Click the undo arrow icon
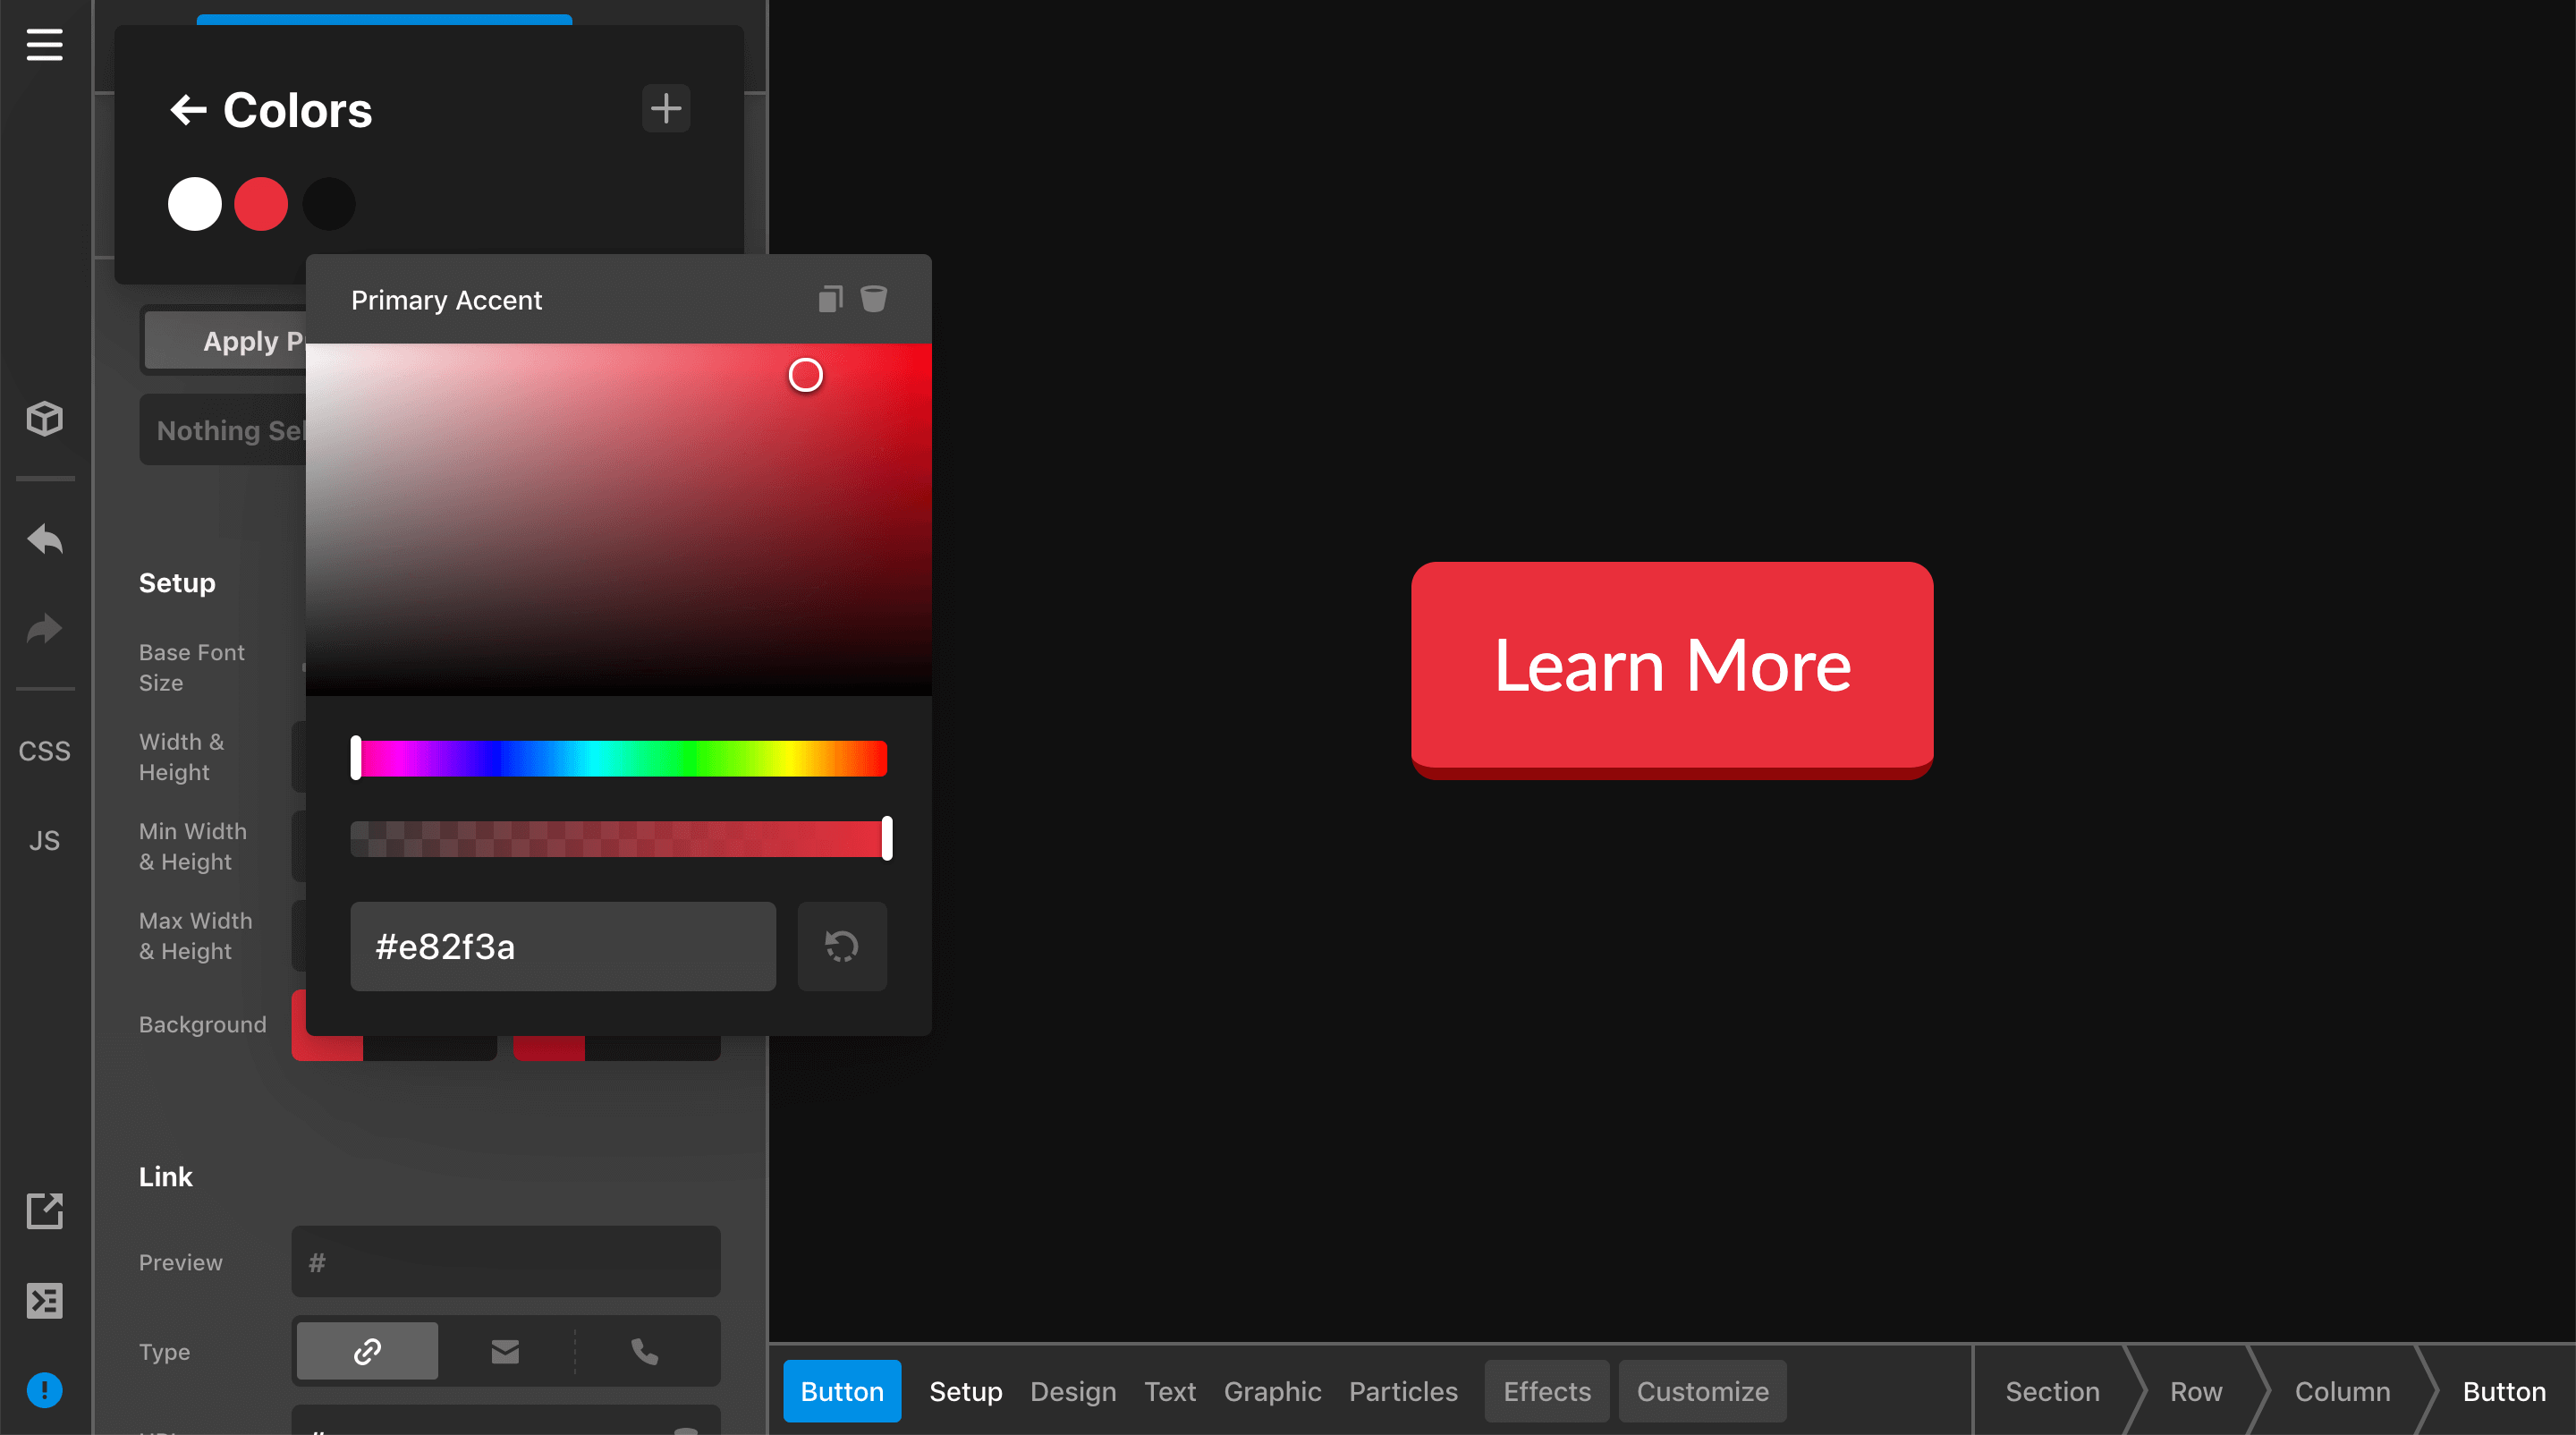Image resolution: width=2576 pixels, height=1435 pixels. 44,540
